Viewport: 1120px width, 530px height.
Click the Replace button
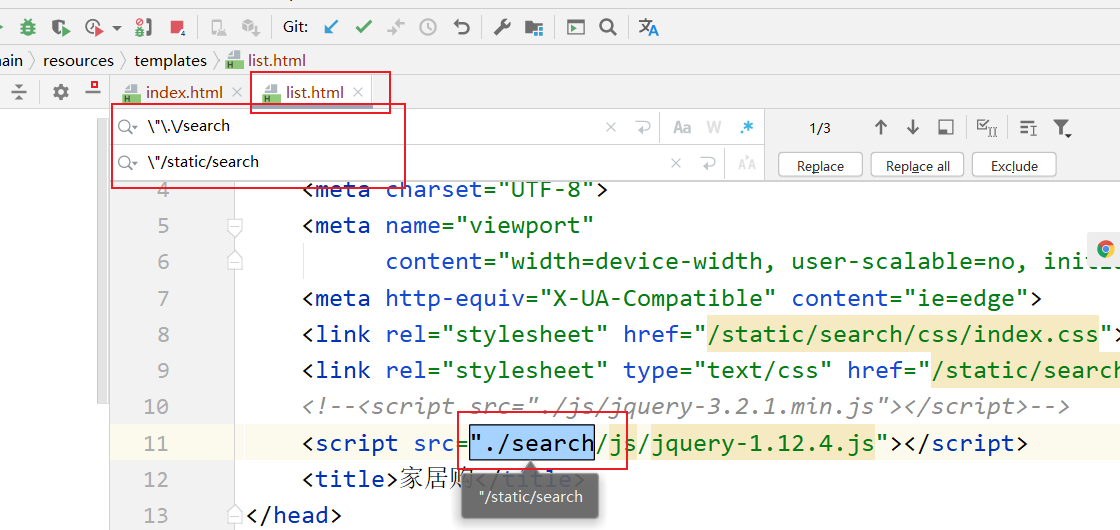pos(820,166)
